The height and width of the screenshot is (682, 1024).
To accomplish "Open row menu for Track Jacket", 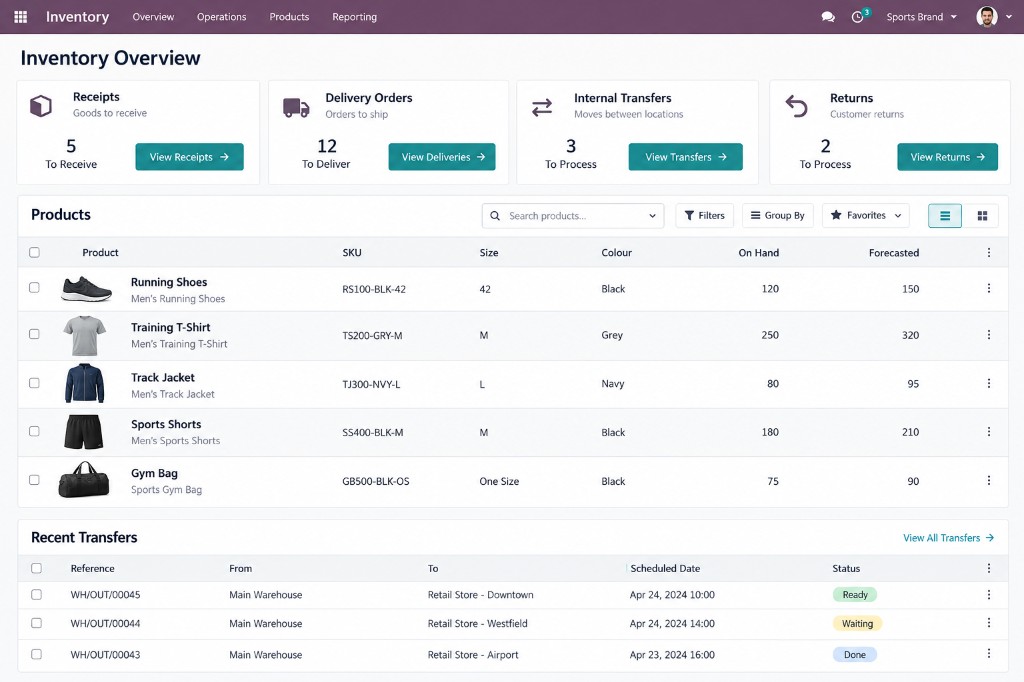I will tap(989, 383).
